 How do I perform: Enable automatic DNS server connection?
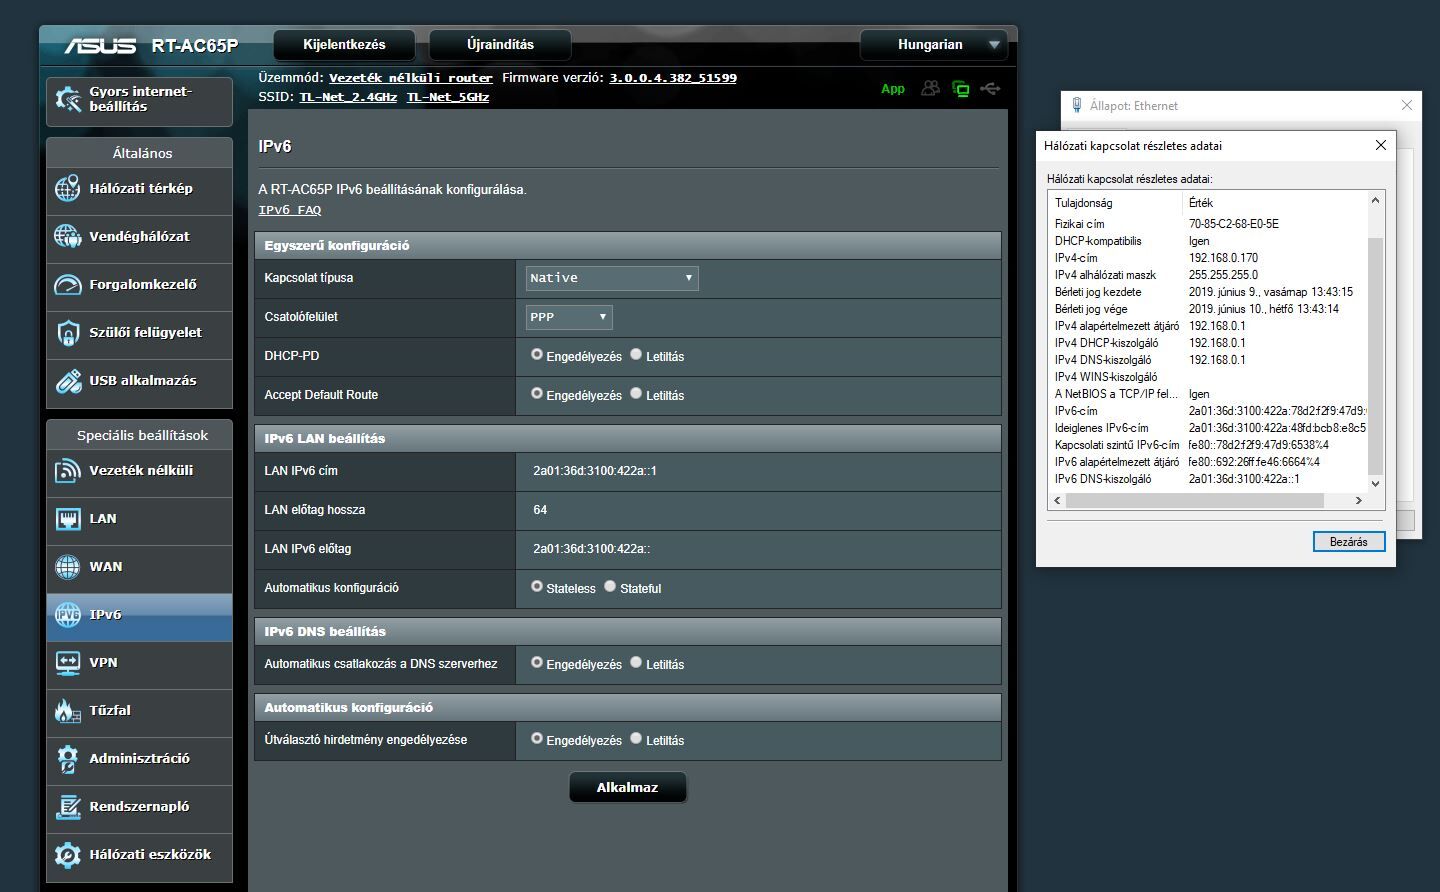point(537,663)
